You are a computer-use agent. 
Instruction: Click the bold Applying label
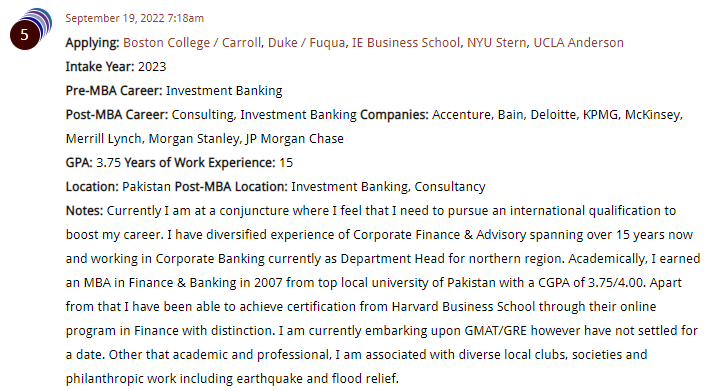pyautogui.click(x=92, y=43)
